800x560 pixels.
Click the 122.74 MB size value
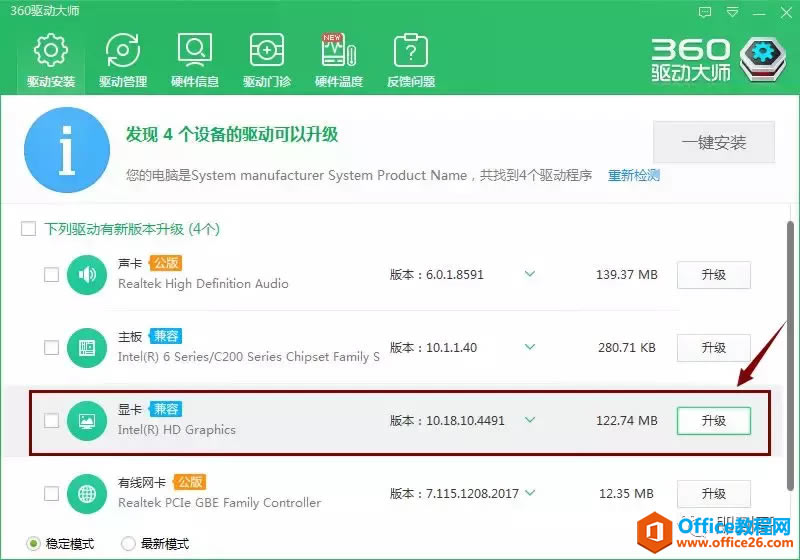pyautogui.click(x=627, y=421)
